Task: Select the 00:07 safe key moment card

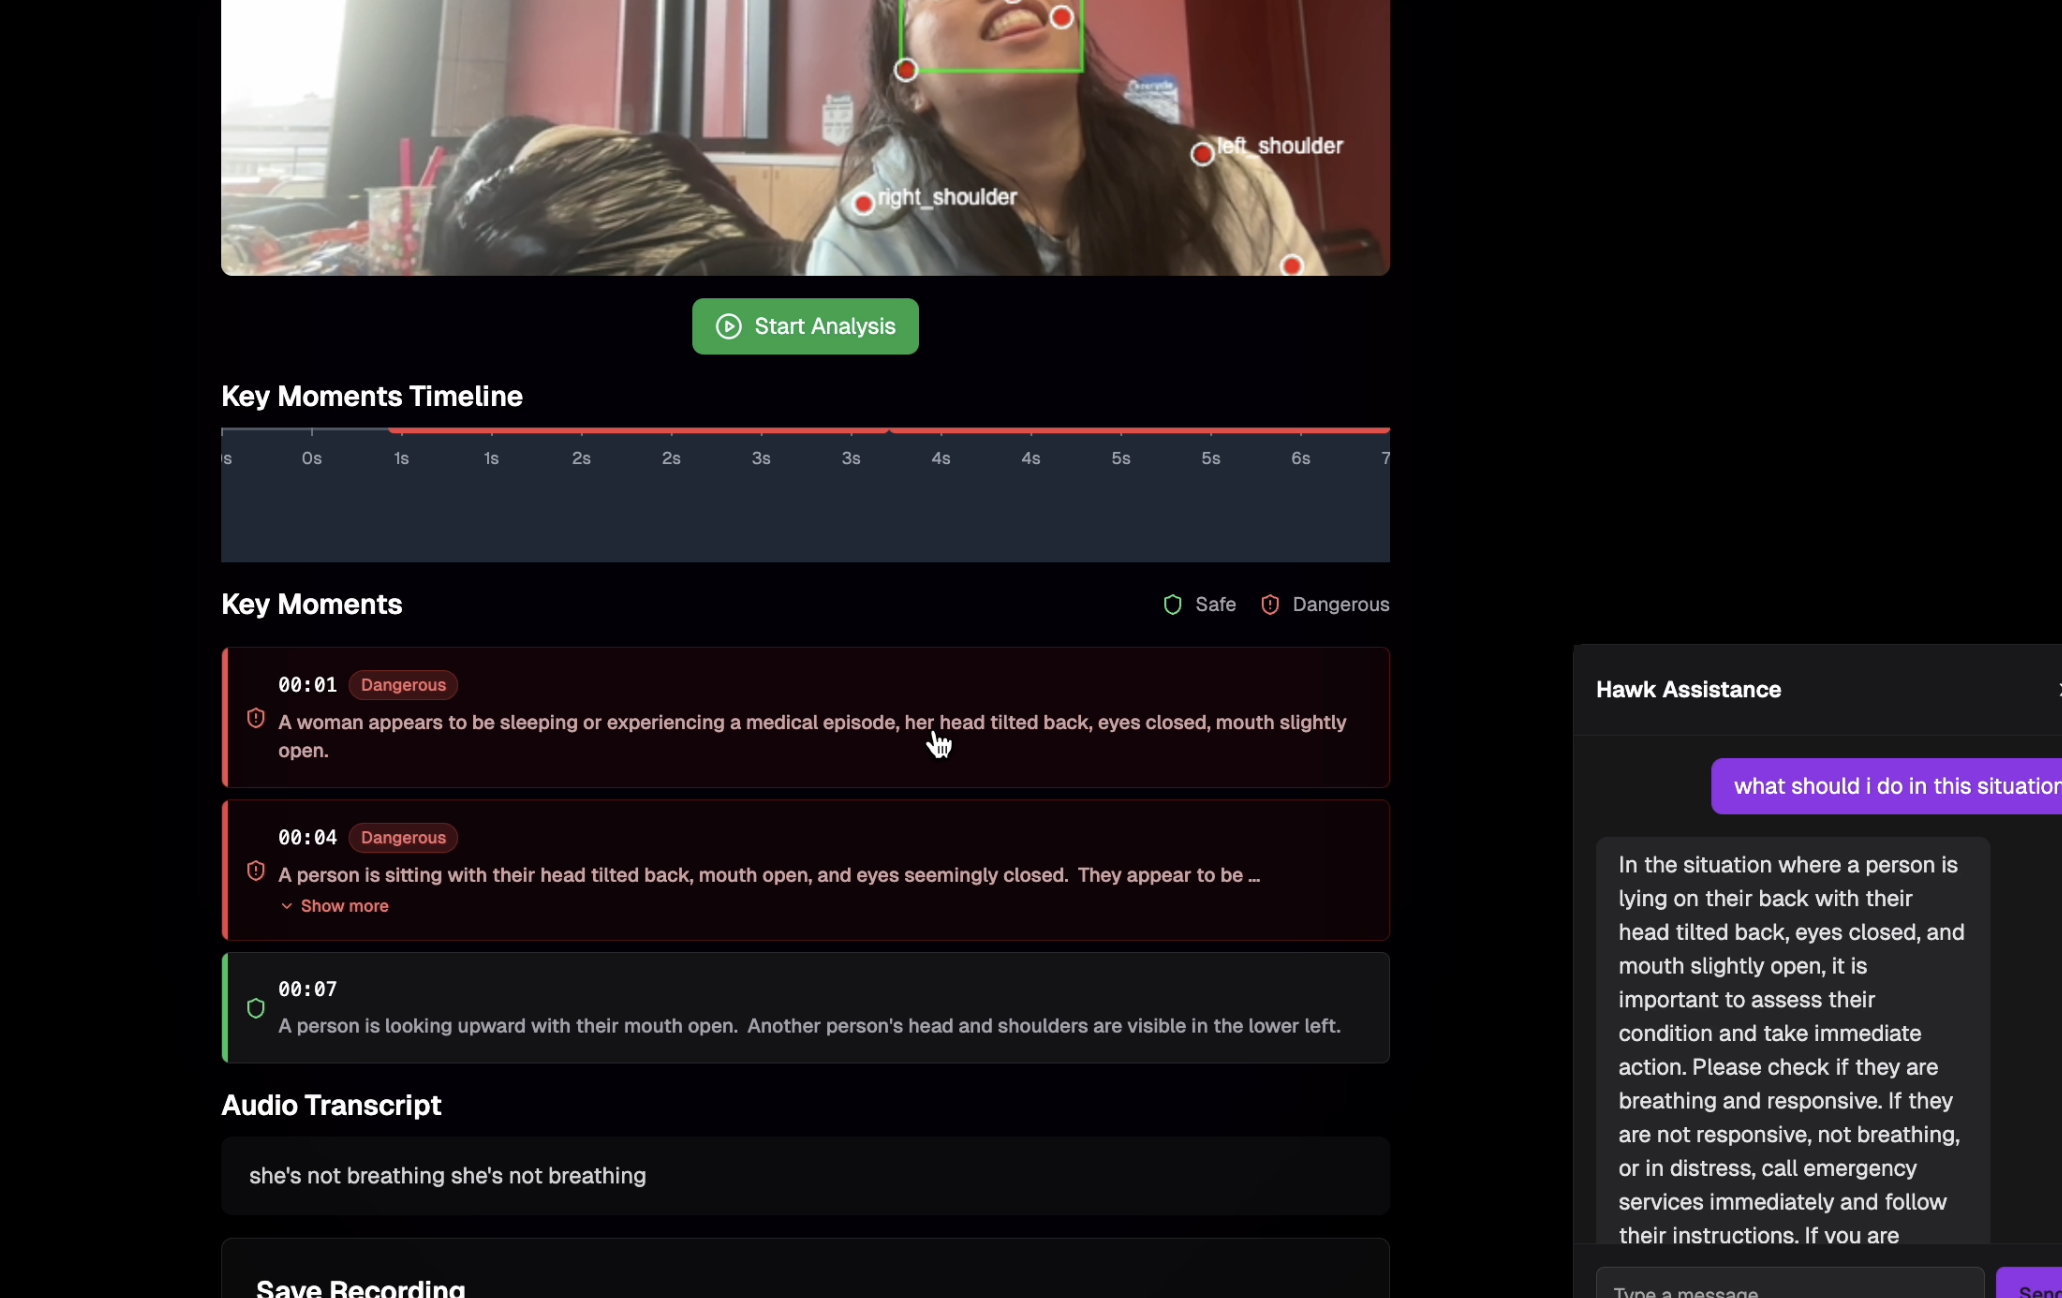Action: click(805, 1008)
